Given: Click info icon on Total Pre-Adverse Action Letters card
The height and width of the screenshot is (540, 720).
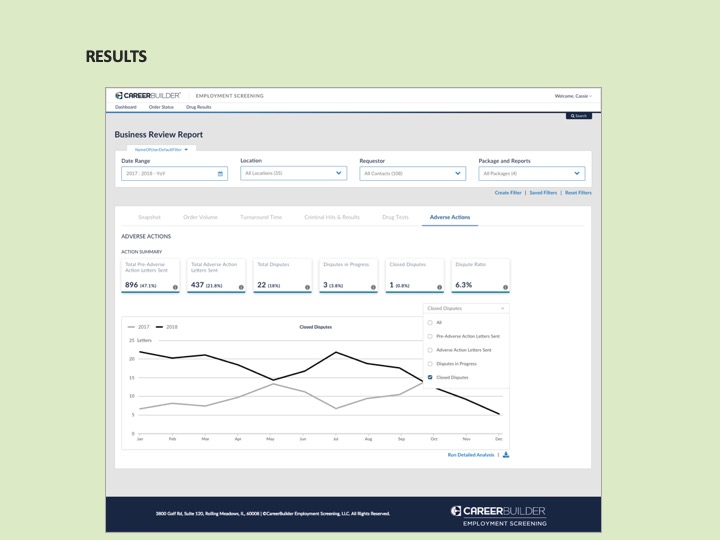Looking at the screenshot, I should (175, 287).
